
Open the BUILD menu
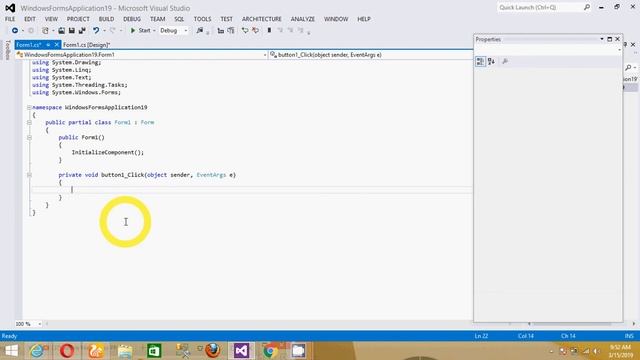(x=107, y=19)
